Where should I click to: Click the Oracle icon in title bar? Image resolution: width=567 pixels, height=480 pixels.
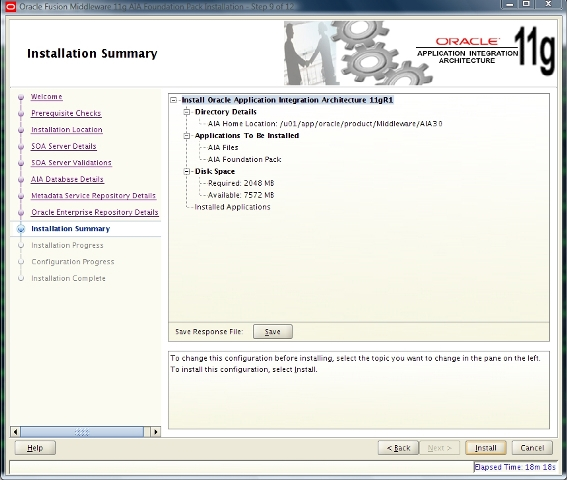coord(10,6)
